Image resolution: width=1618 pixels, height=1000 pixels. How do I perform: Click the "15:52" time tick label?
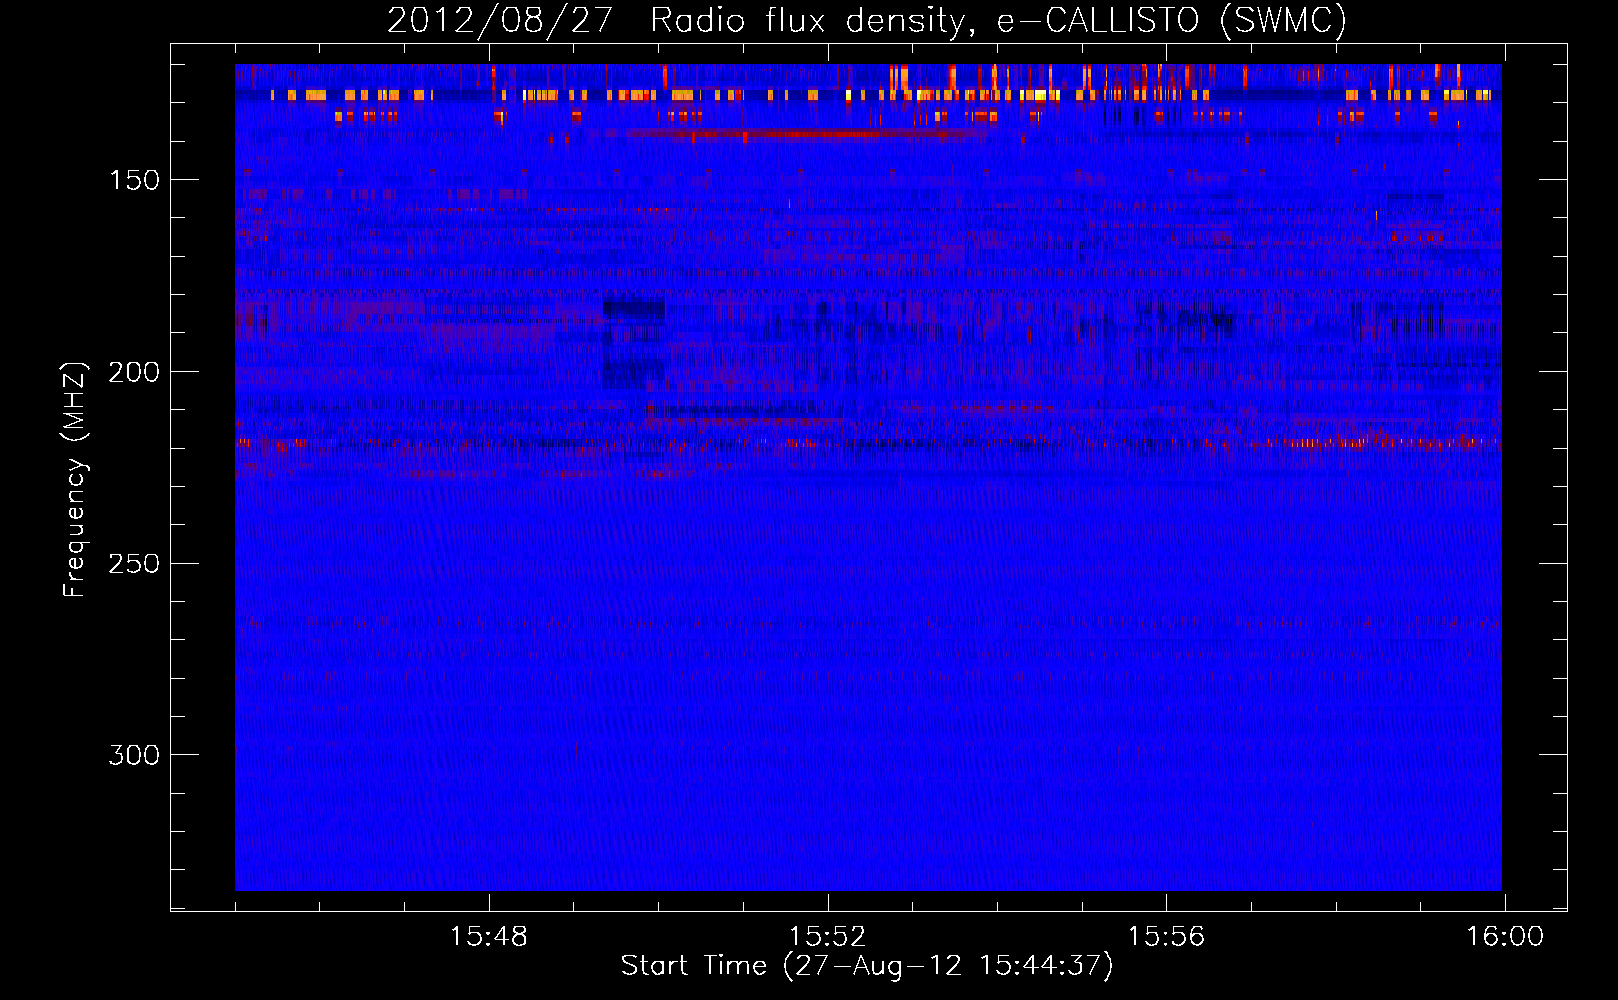[827, 937]
